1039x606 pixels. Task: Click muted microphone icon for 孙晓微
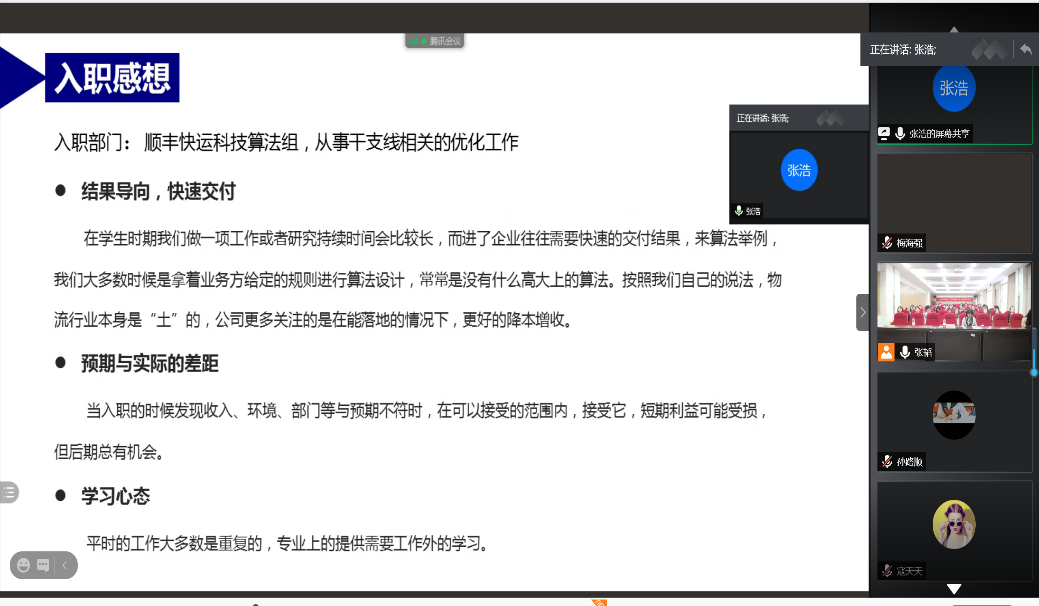pos(886,461)
